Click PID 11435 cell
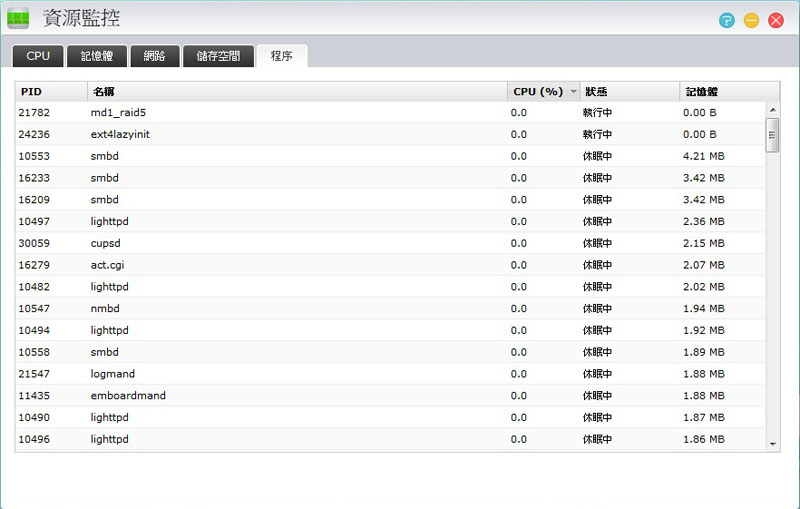800x509 pixels. coord(34,396)
